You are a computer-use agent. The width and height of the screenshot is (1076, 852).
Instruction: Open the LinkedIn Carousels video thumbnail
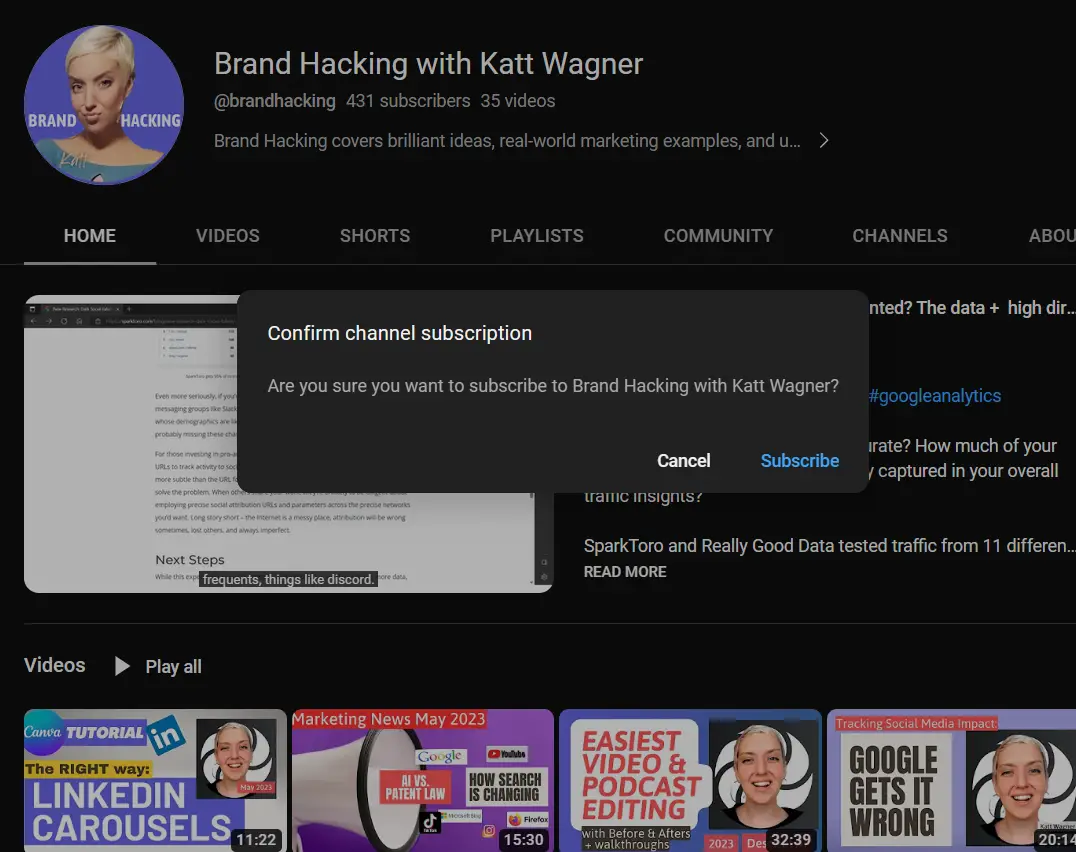(x=155, y=781)
